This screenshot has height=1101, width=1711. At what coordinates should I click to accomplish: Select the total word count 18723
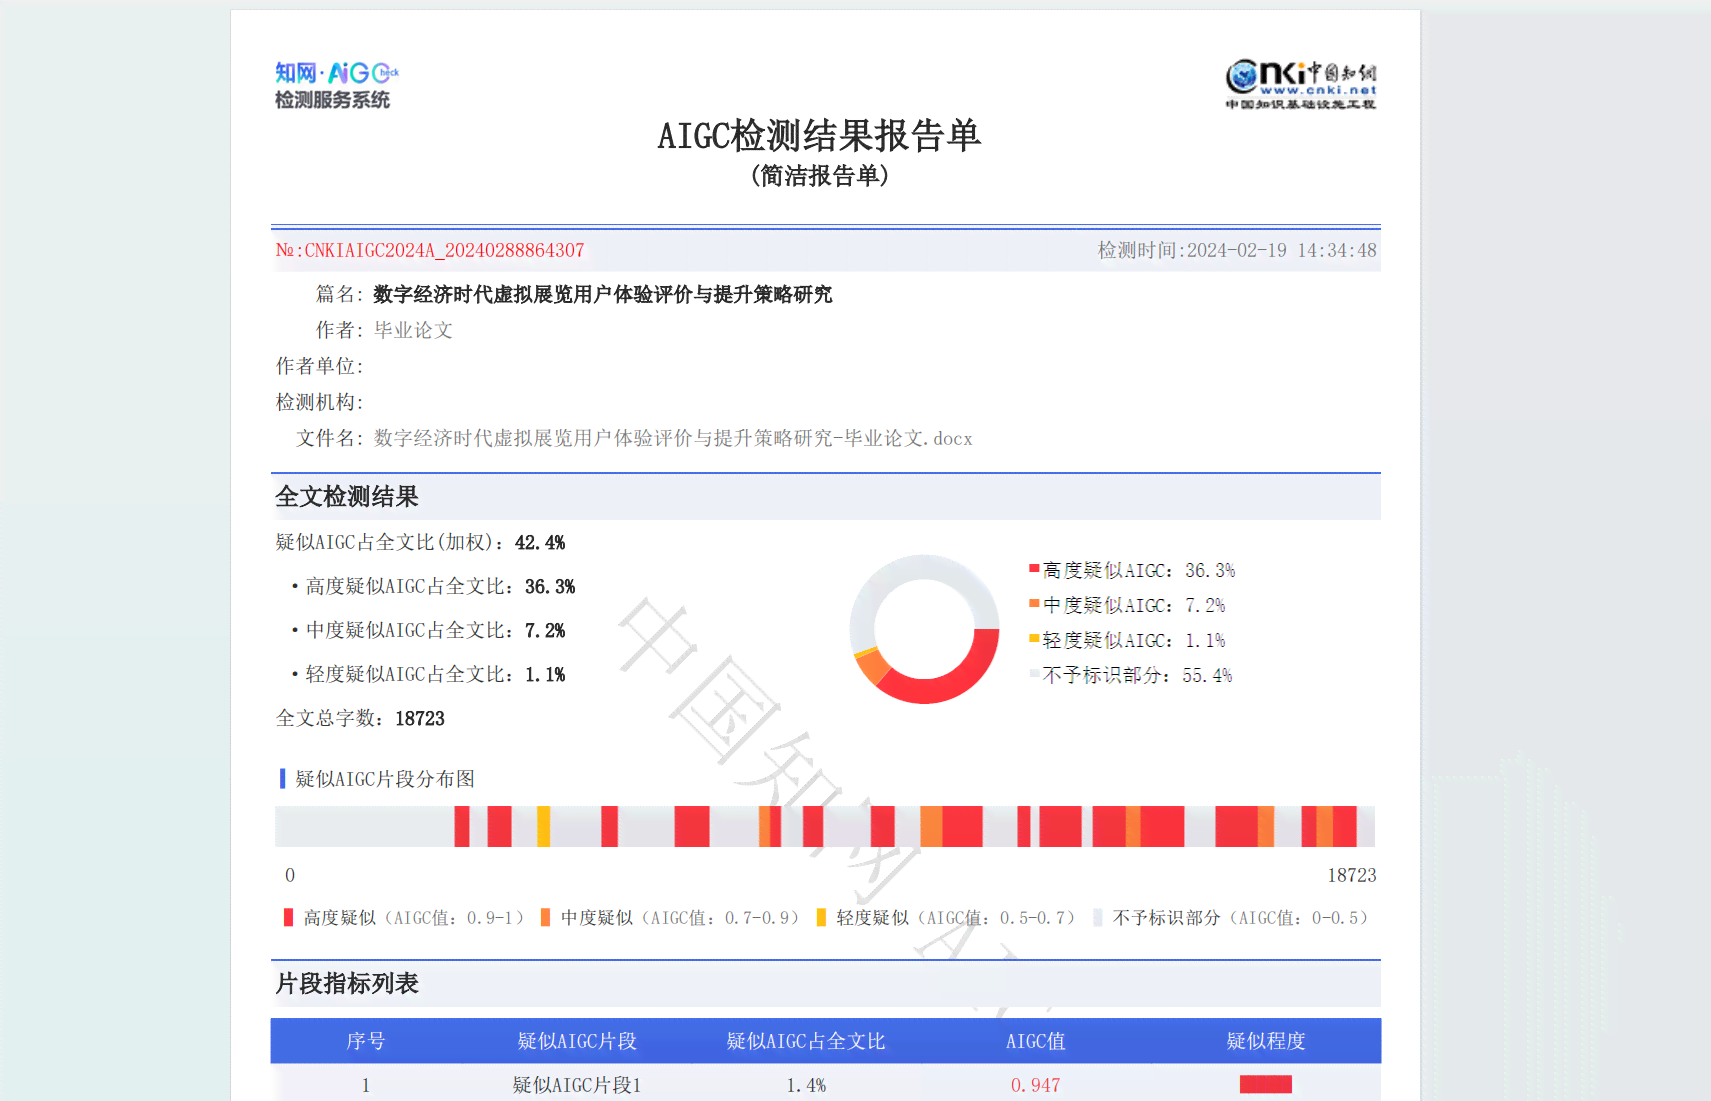420,718
